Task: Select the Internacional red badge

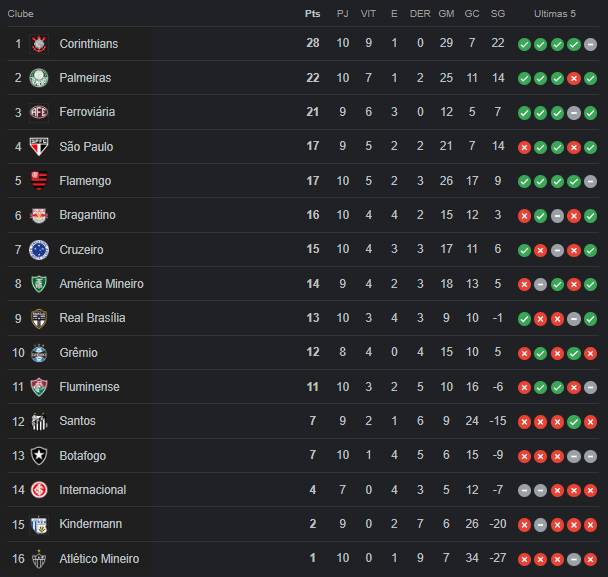Action: [x=39, y=490]
